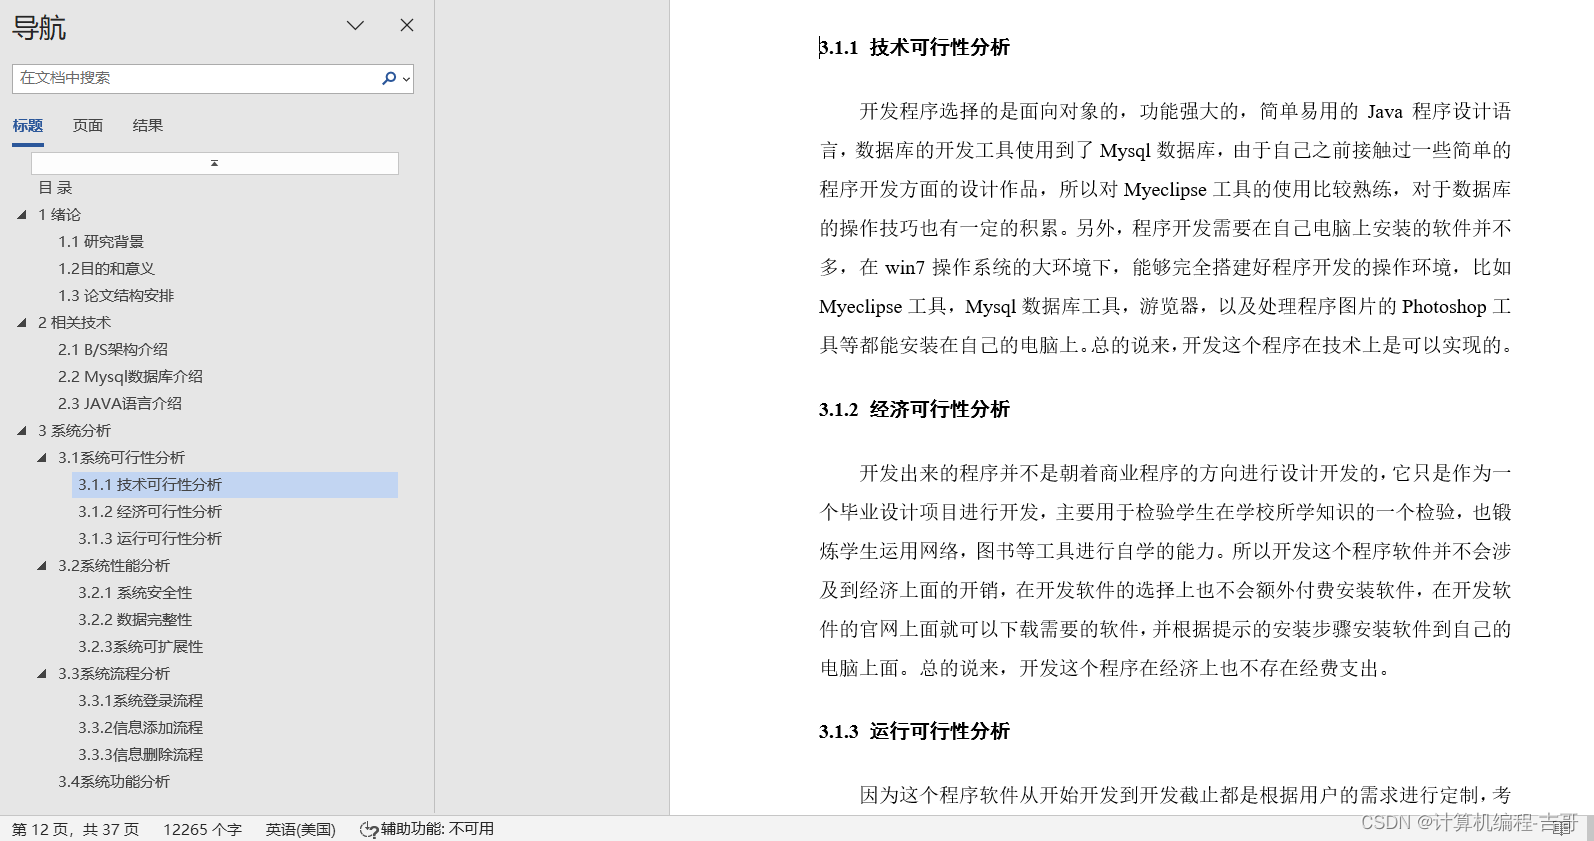Jump to 1.1 研究背景

click(x=101, y=242)
